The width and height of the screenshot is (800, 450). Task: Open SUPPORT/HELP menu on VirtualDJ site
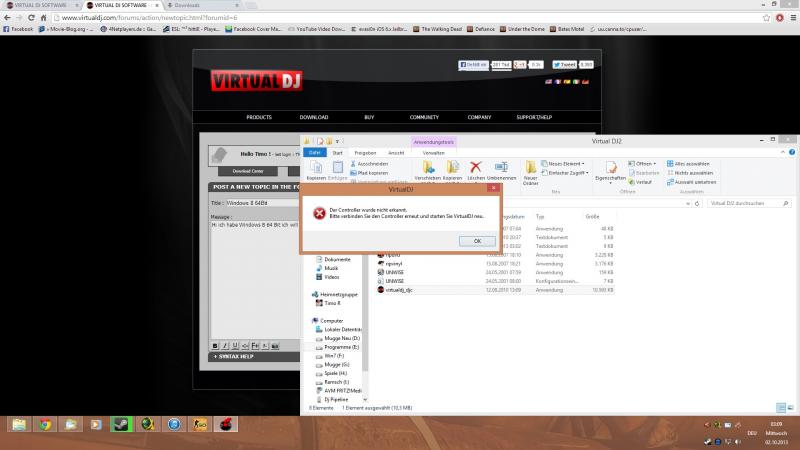click(x=534, y=117)
